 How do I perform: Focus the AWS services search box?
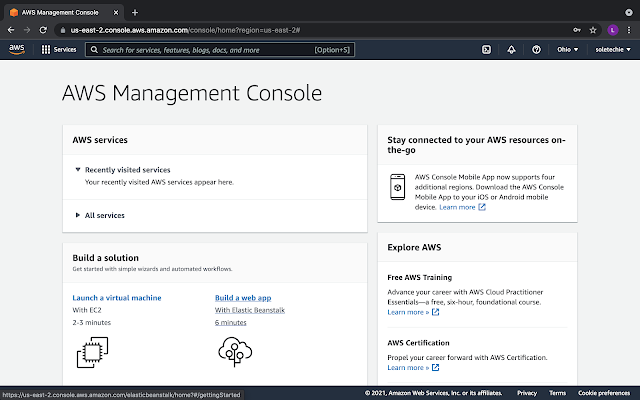coord(220,50)
